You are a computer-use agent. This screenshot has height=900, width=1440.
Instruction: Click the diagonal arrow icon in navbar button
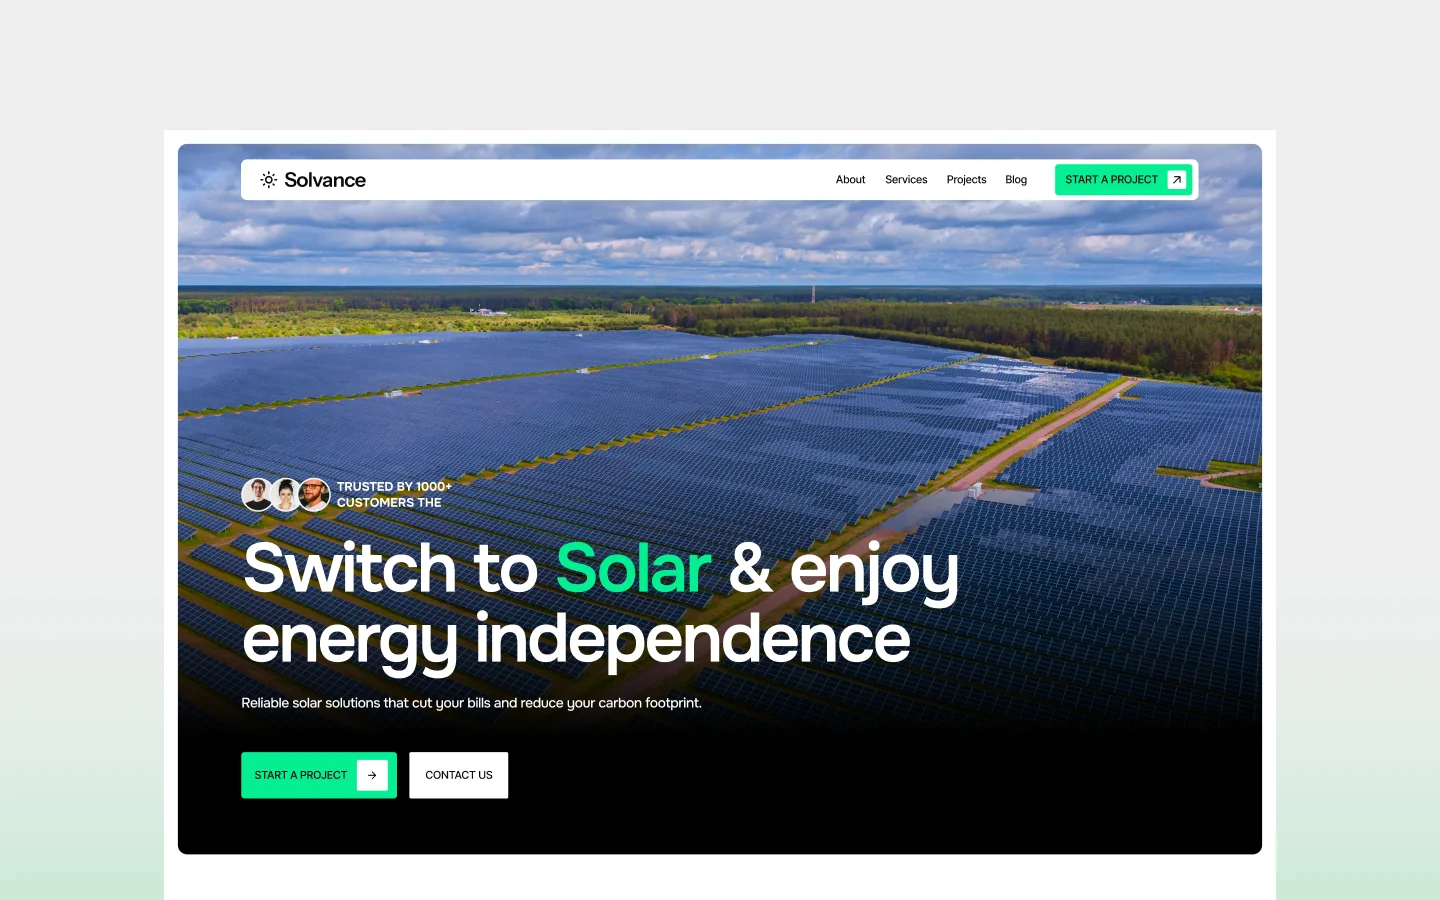pyautogui.click(x=1177, y=180)
